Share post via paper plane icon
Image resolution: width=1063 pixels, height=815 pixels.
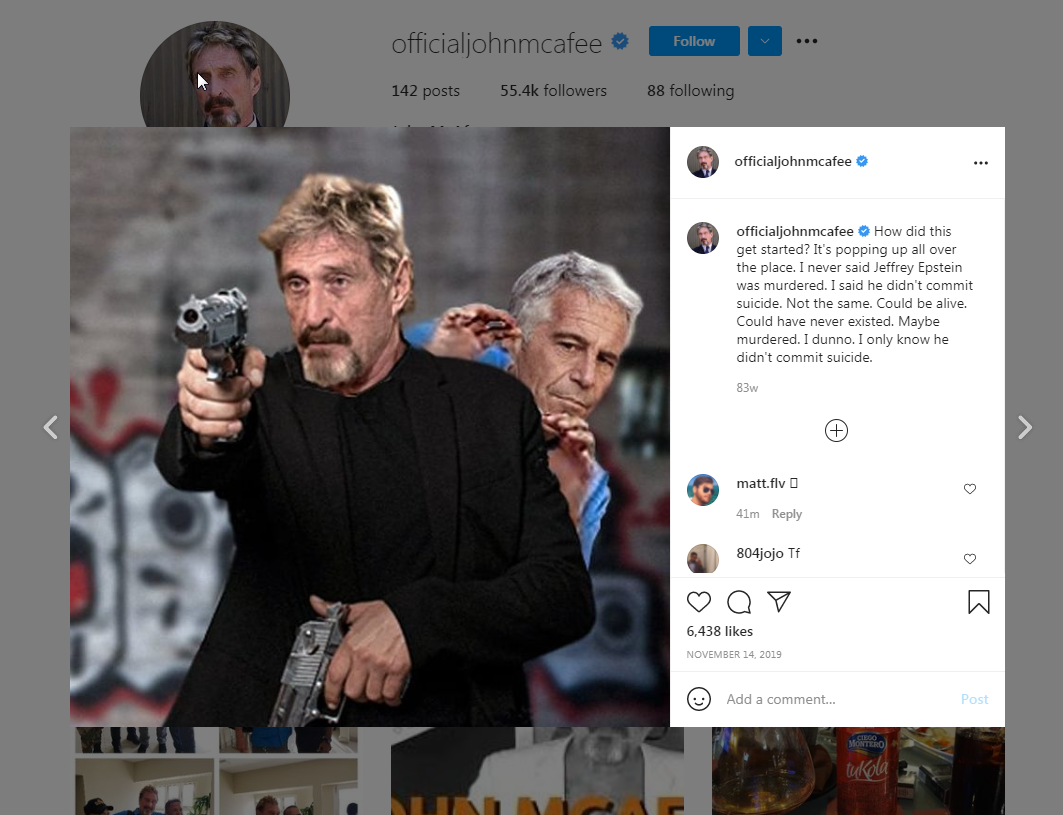[x=779, y=601]
